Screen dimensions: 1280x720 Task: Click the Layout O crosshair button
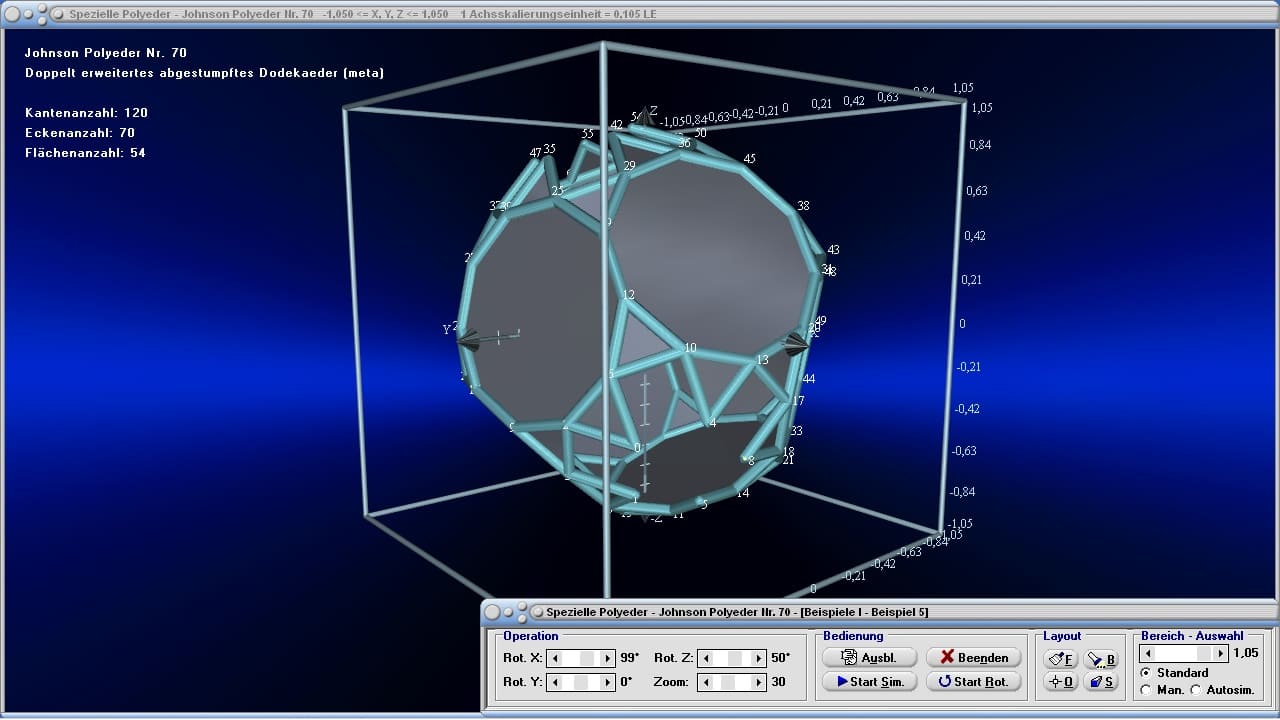point(1061,682)
